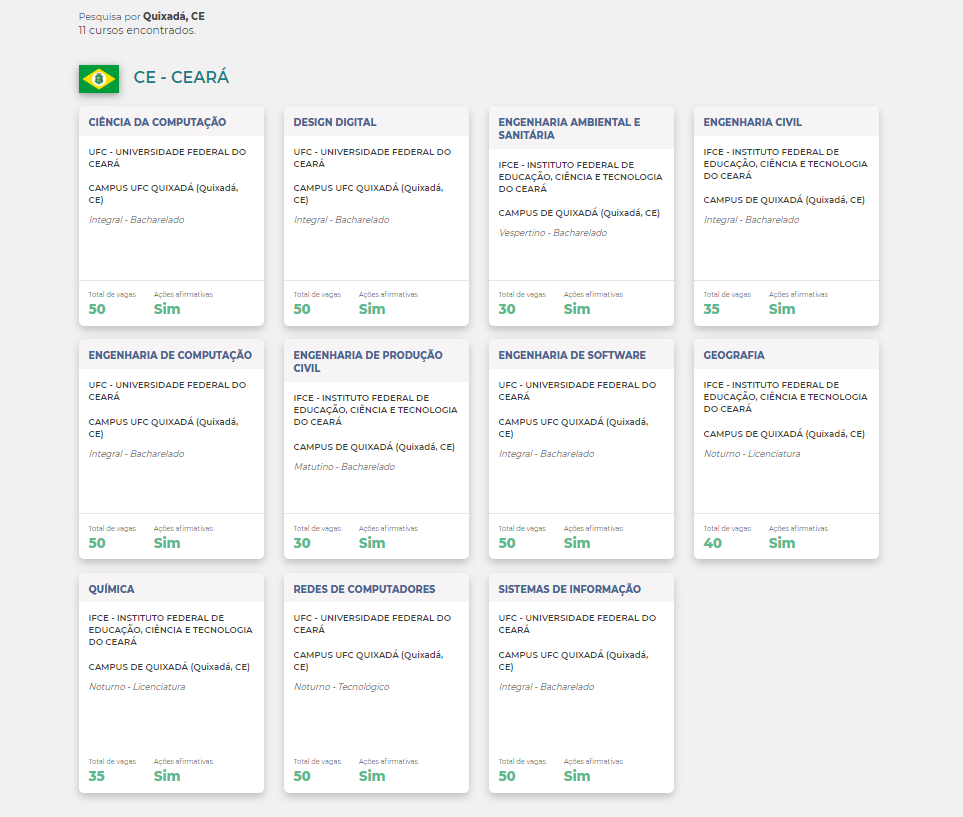
Task: Click the CE - CEARÁ state heading
Action: (x=181, y=77)
